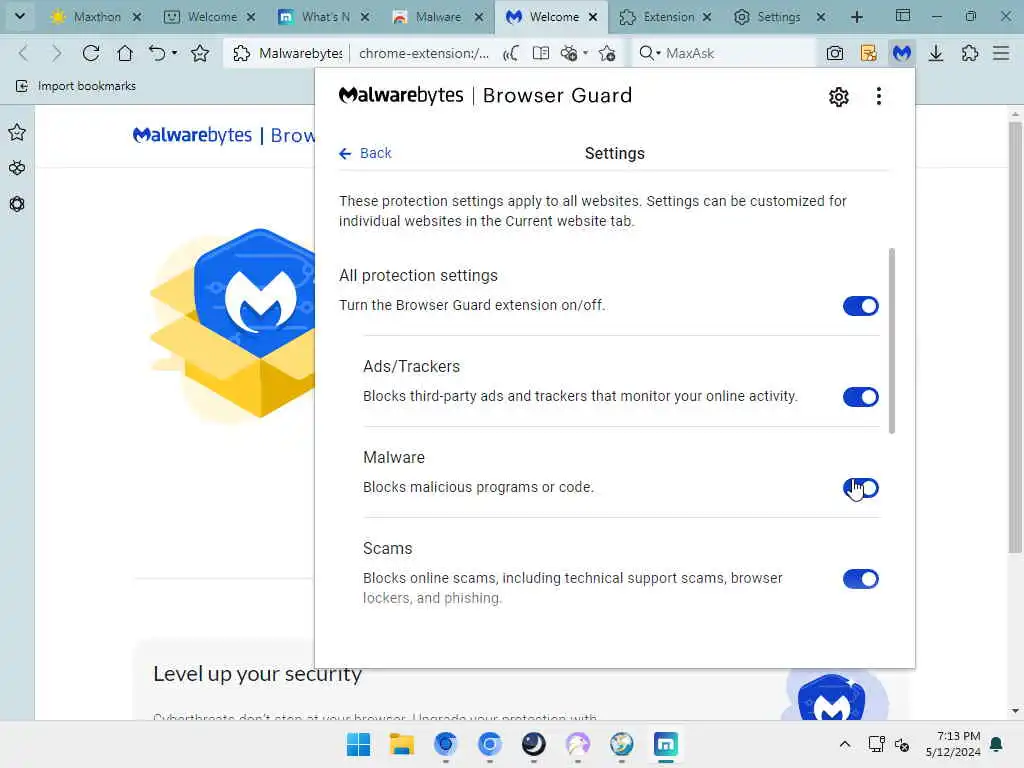Click the Malwarebytes logo on the welcome page
1024x768 pixels.
[x=192, y=135]
